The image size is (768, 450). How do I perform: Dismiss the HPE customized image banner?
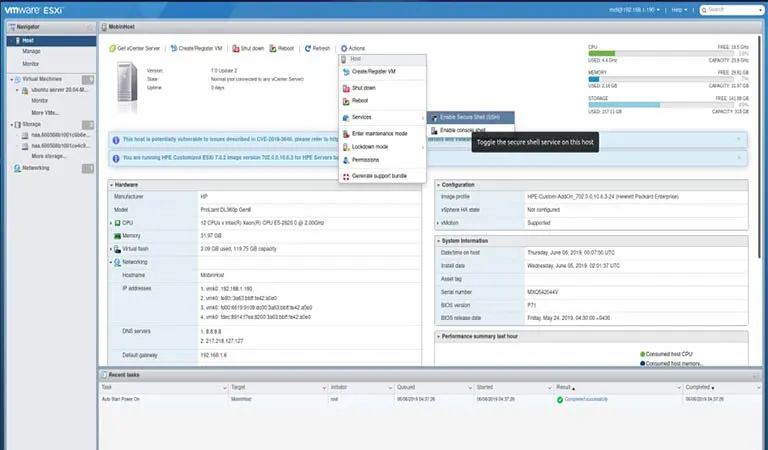click(x=739, y=158)
